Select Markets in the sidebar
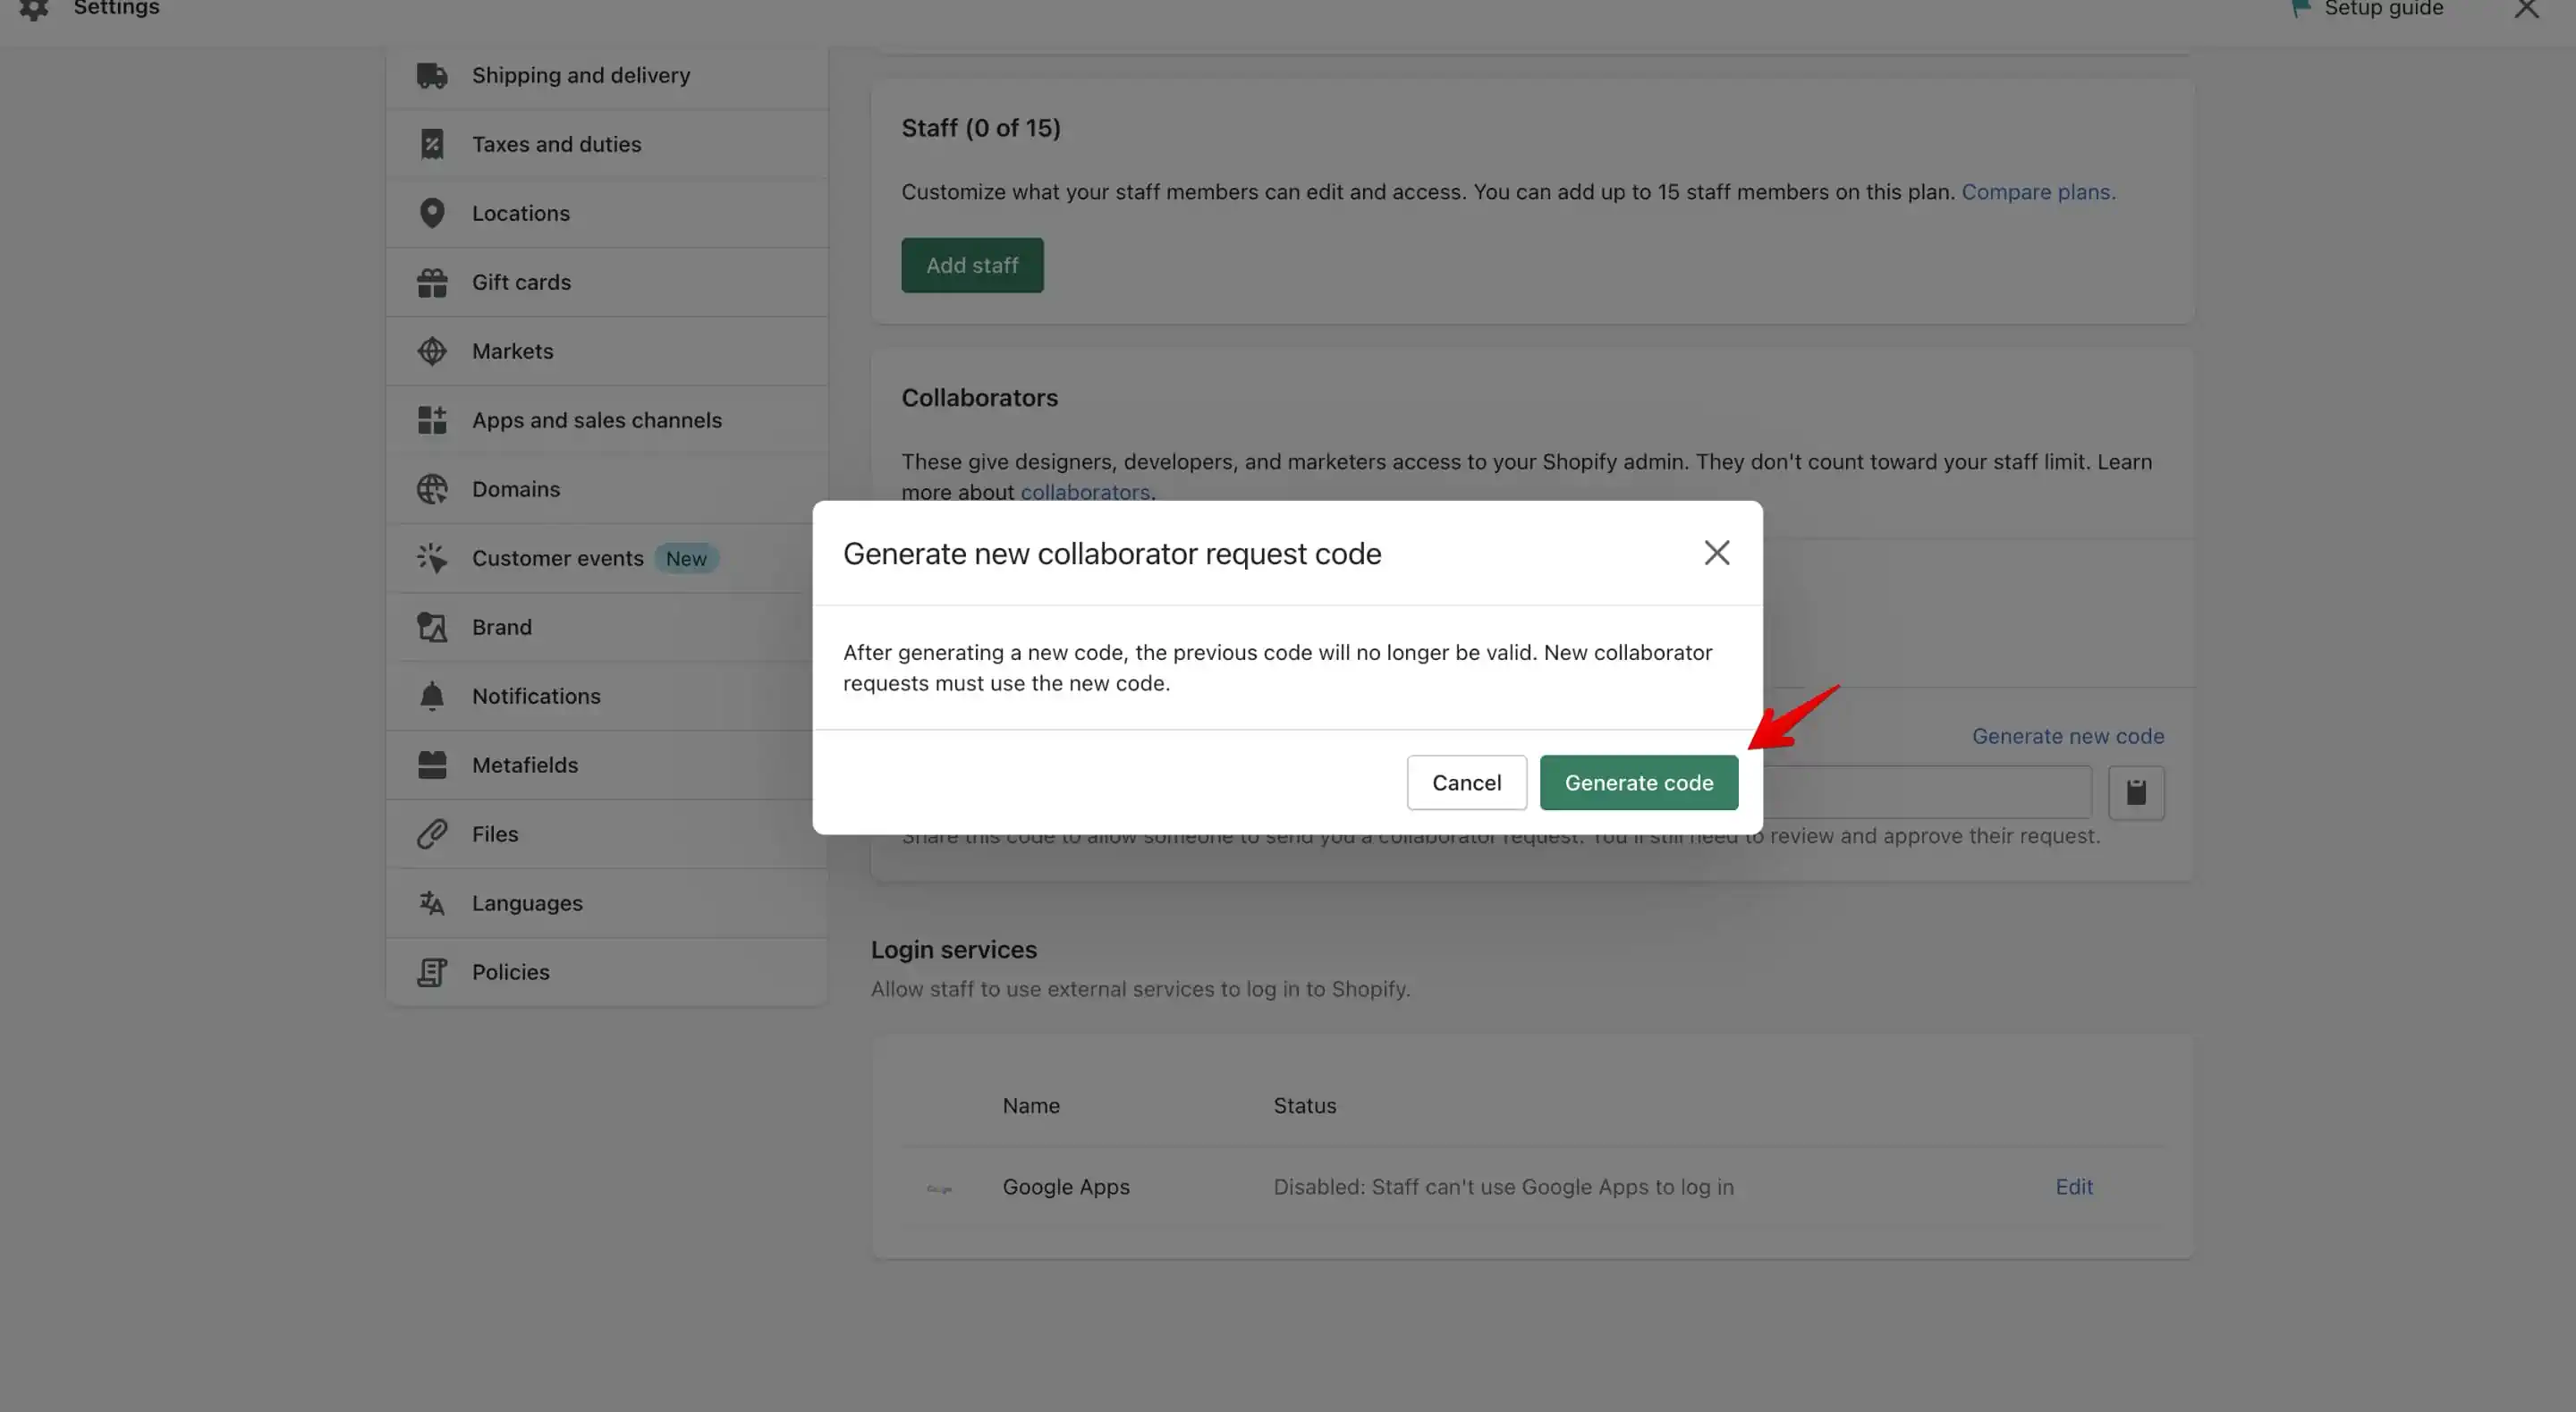This screenshot has width=2576, height=1412. pos(607,351)
